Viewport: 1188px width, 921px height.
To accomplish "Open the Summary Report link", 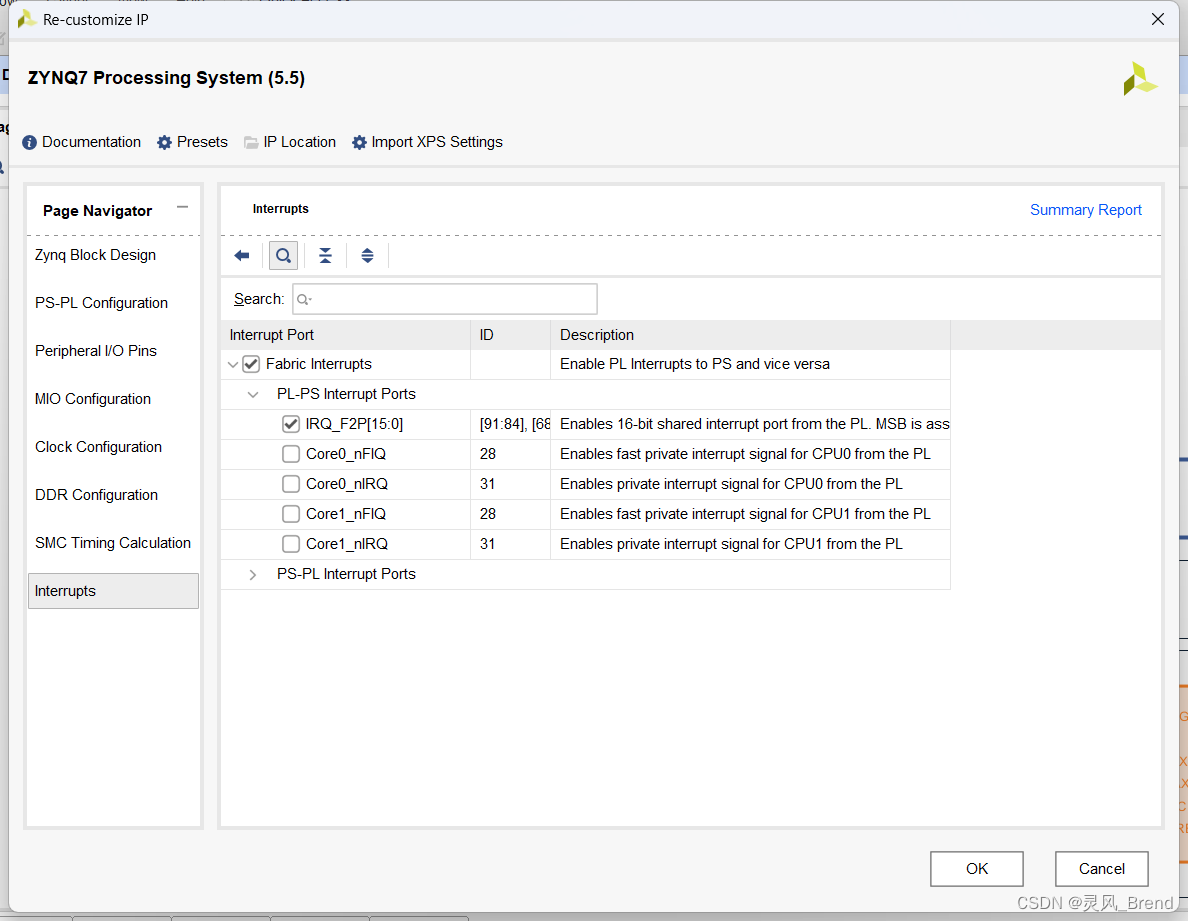I will 1086,210.
